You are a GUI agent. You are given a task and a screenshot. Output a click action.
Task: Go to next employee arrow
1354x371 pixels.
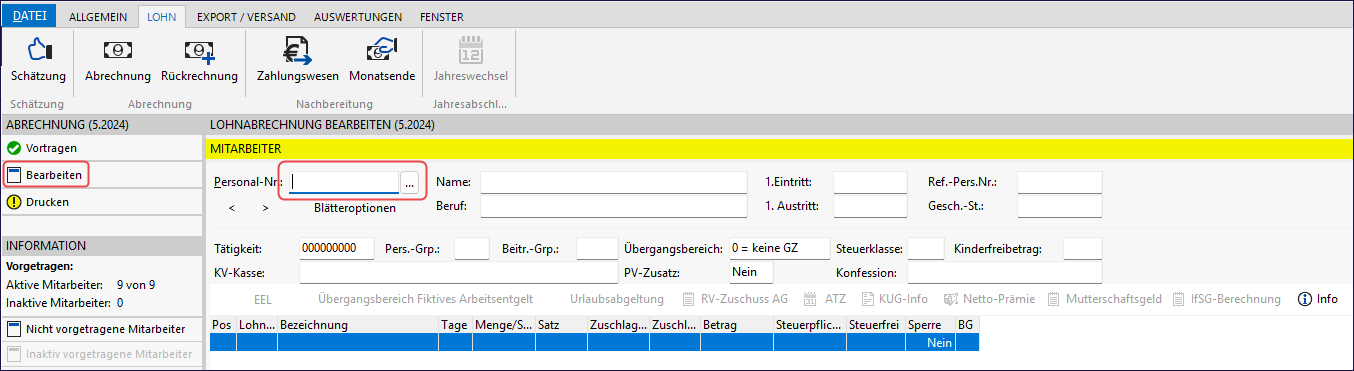[x=265, y=208]
